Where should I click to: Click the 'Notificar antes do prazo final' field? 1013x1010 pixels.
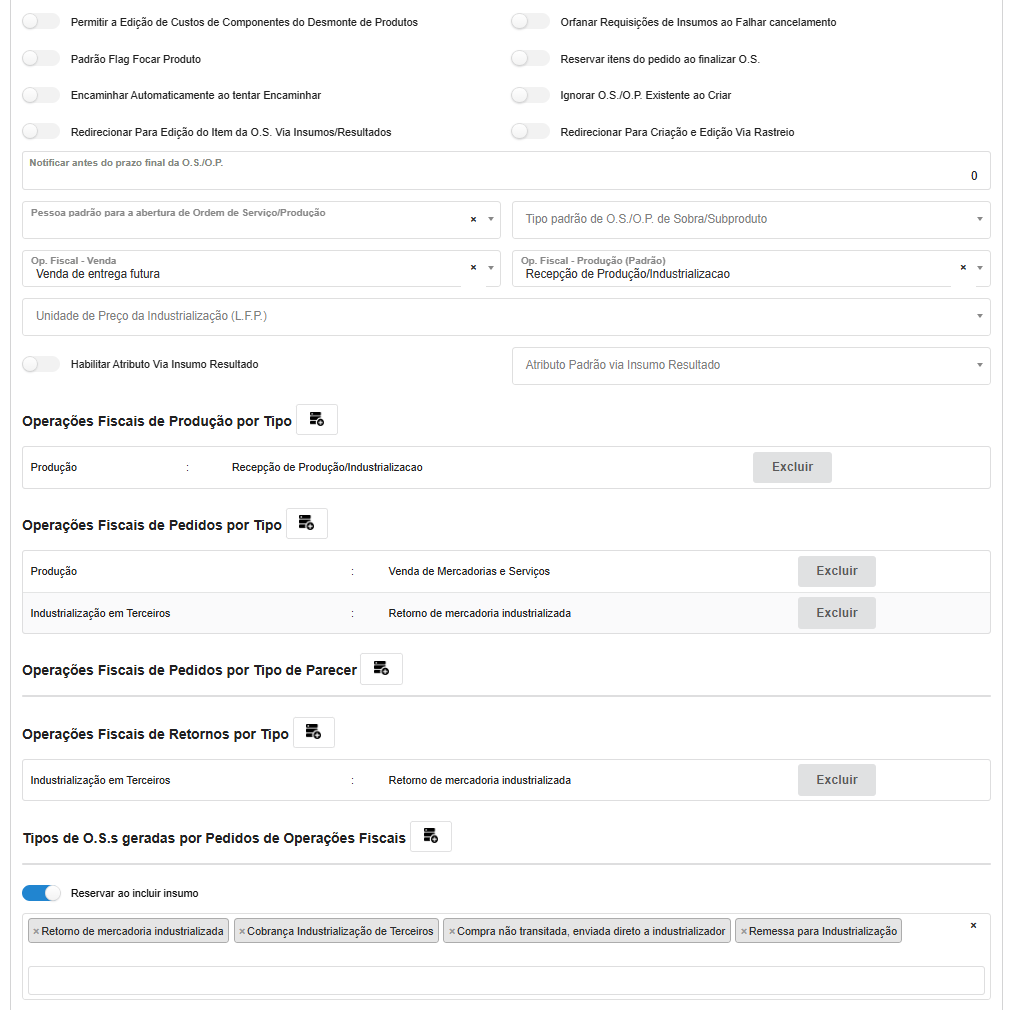point(506,175)
